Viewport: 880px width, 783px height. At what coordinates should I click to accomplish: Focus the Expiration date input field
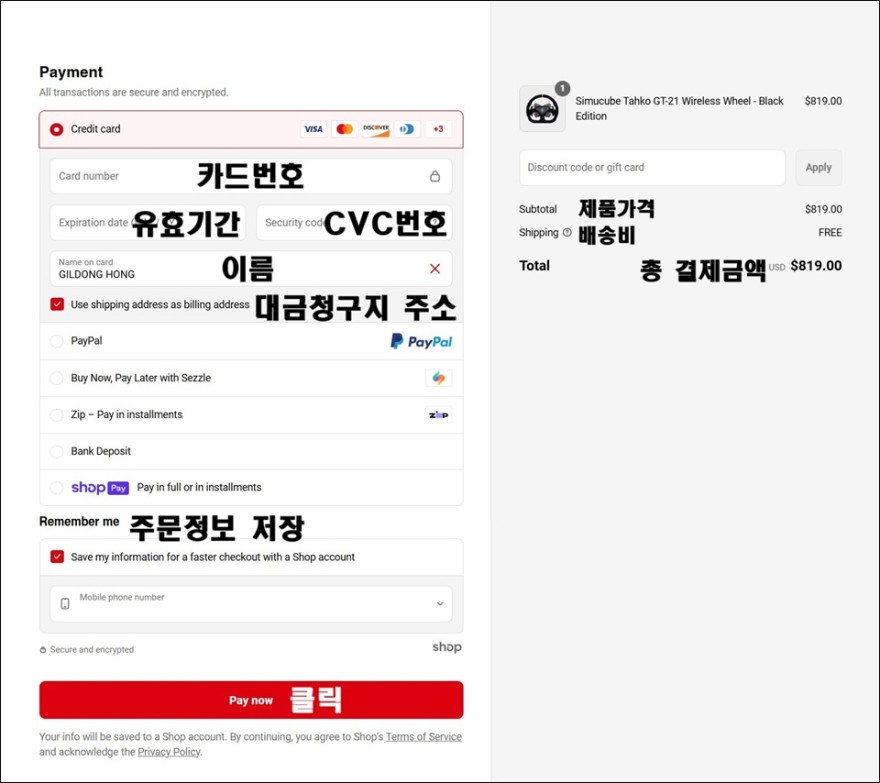click(148, 223)
